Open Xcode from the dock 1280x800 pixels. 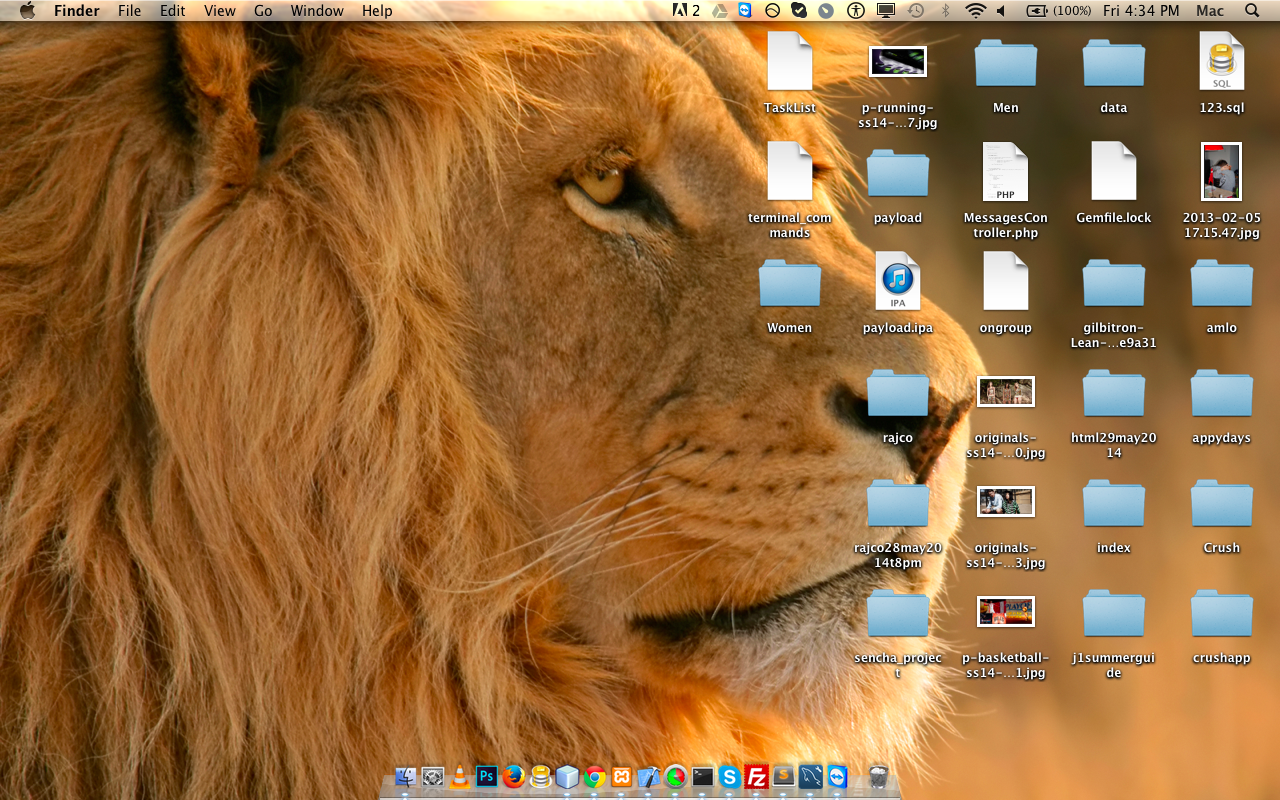click(x=649, y=777)
